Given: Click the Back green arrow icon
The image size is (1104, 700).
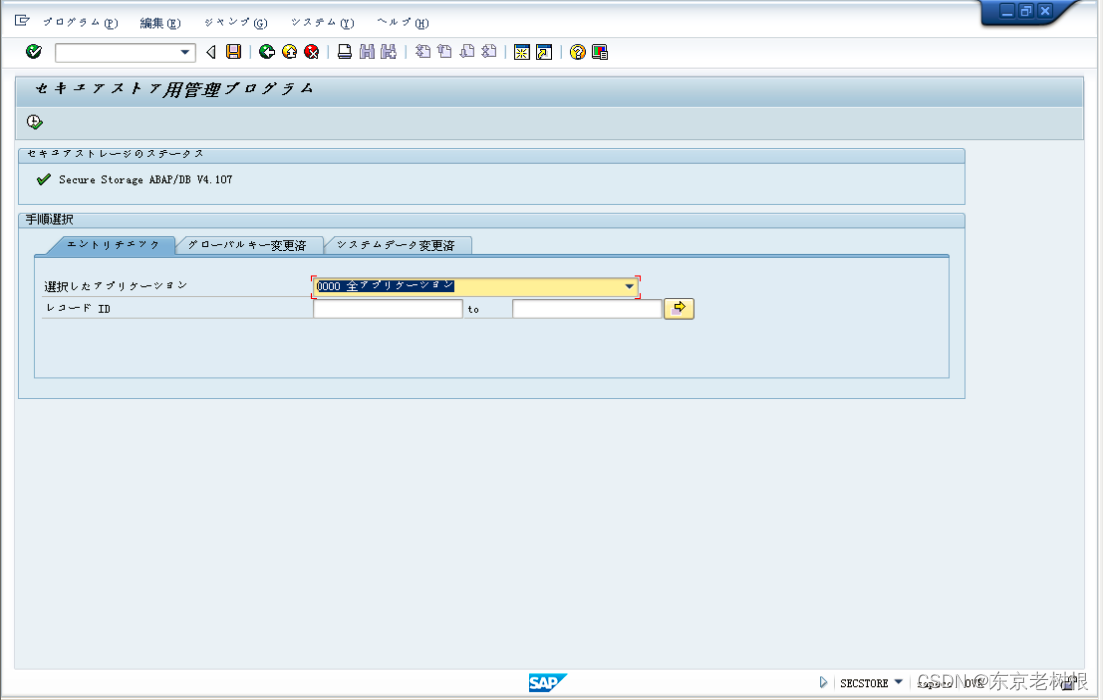Looking at the screenshot, I should 267,51.
